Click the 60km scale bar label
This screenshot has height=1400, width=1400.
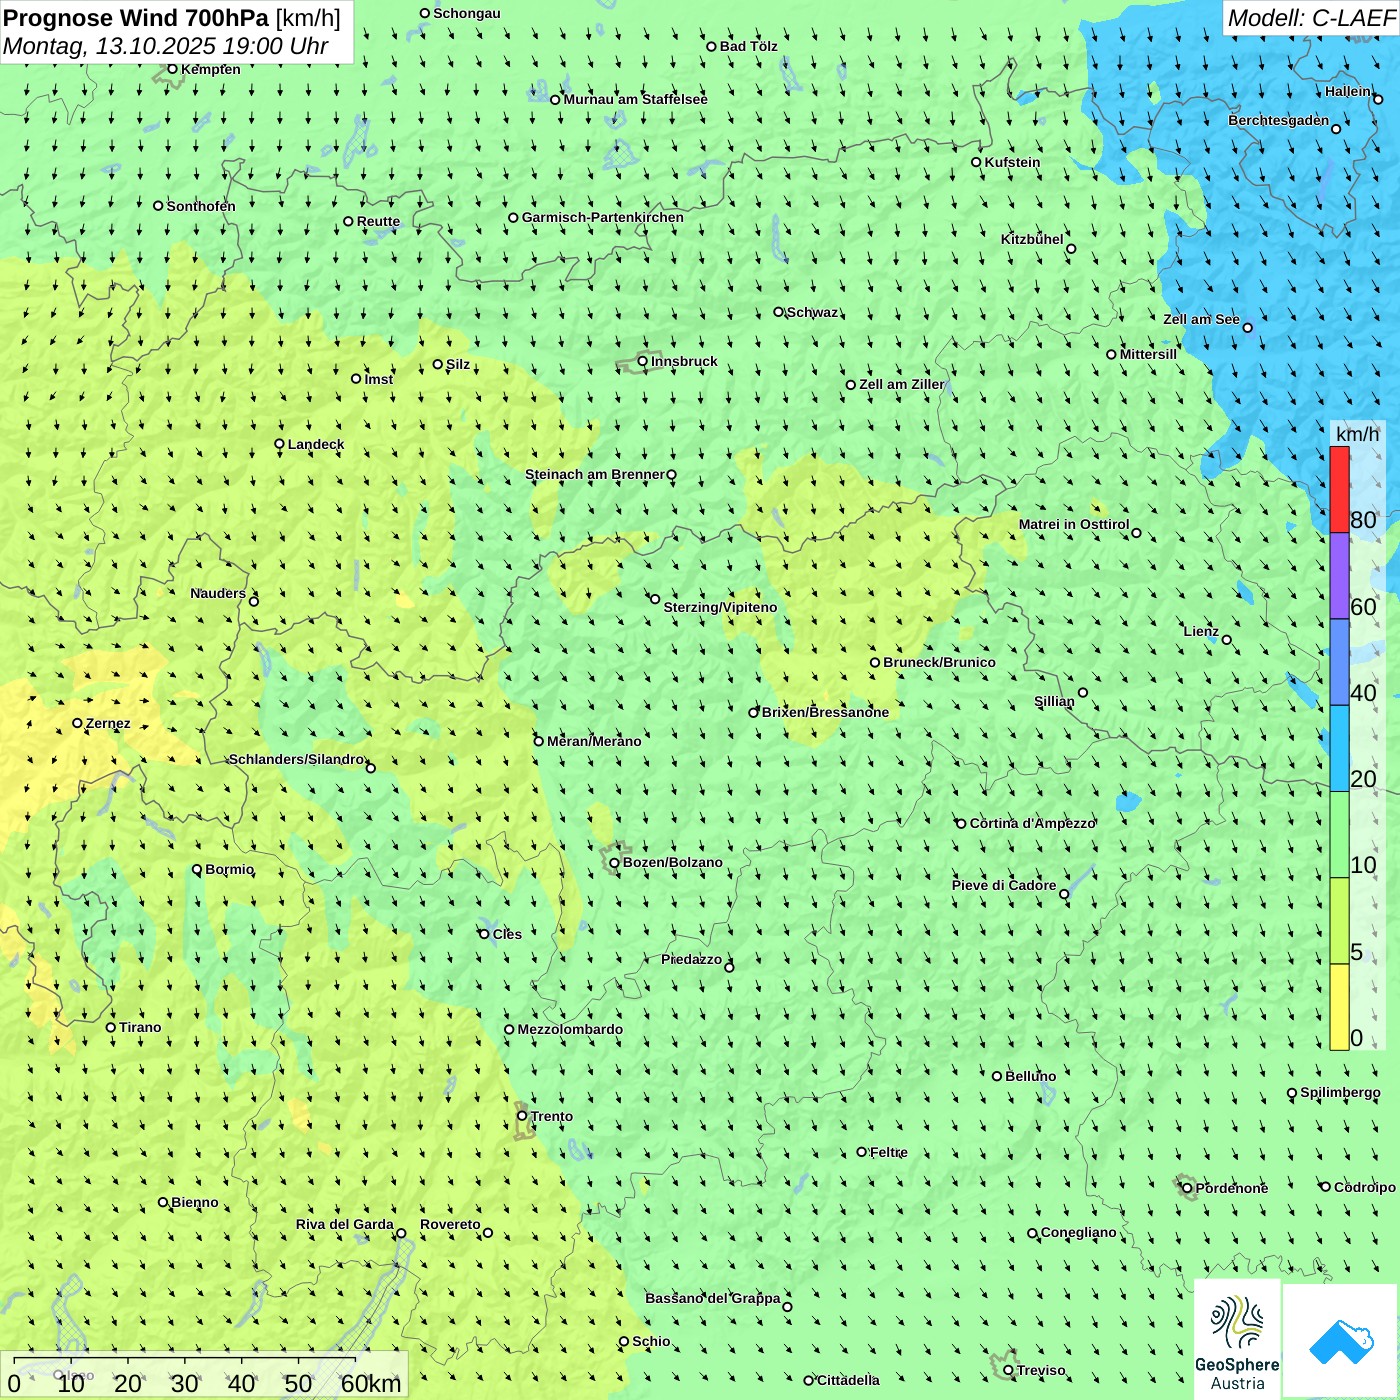pyautogui.click(x=371, y=1384)
